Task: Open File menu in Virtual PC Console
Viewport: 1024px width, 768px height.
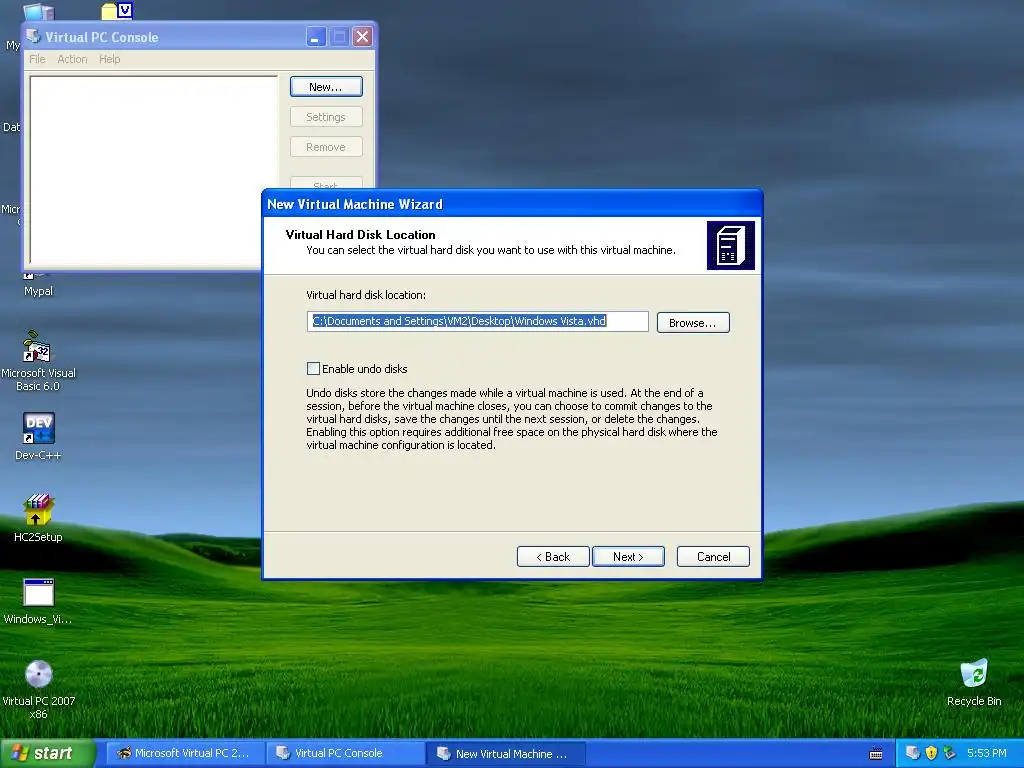Action: pos(37,59)
